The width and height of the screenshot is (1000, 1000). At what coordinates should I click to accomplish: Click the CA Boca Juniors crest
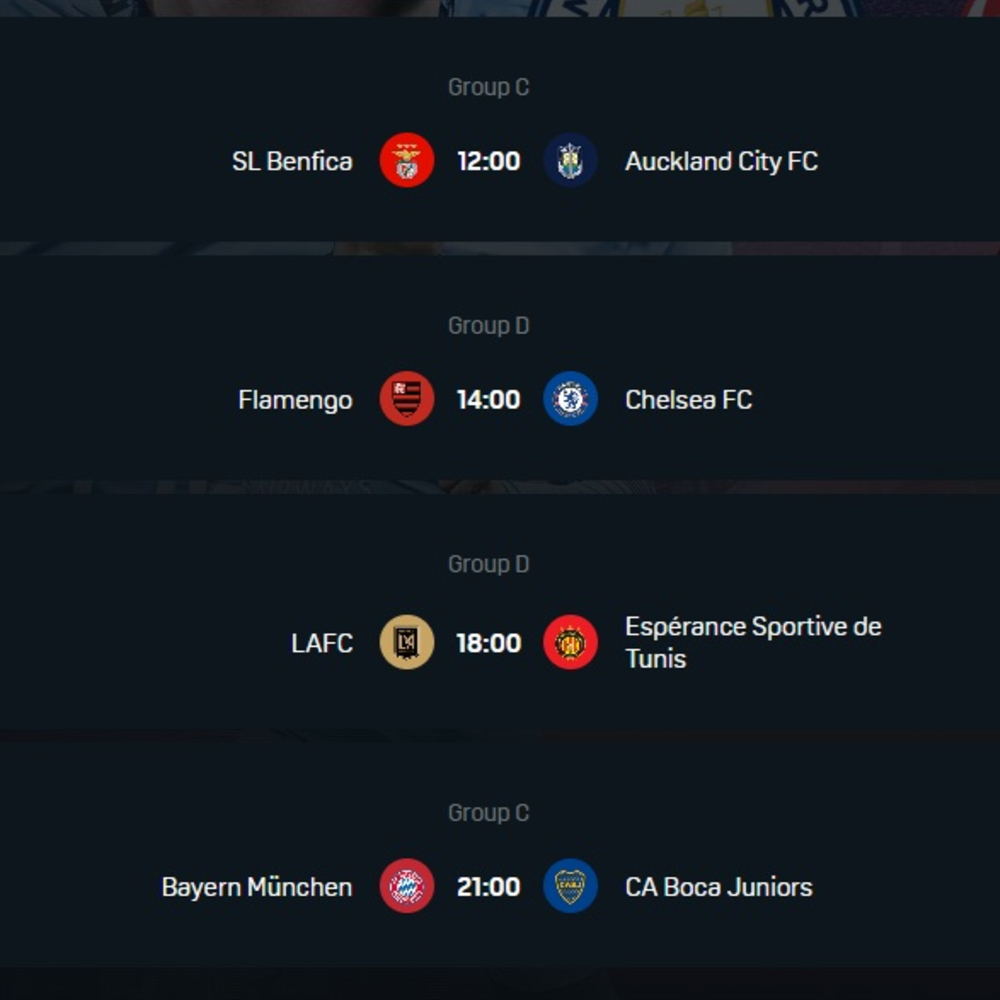click(570, 886)
